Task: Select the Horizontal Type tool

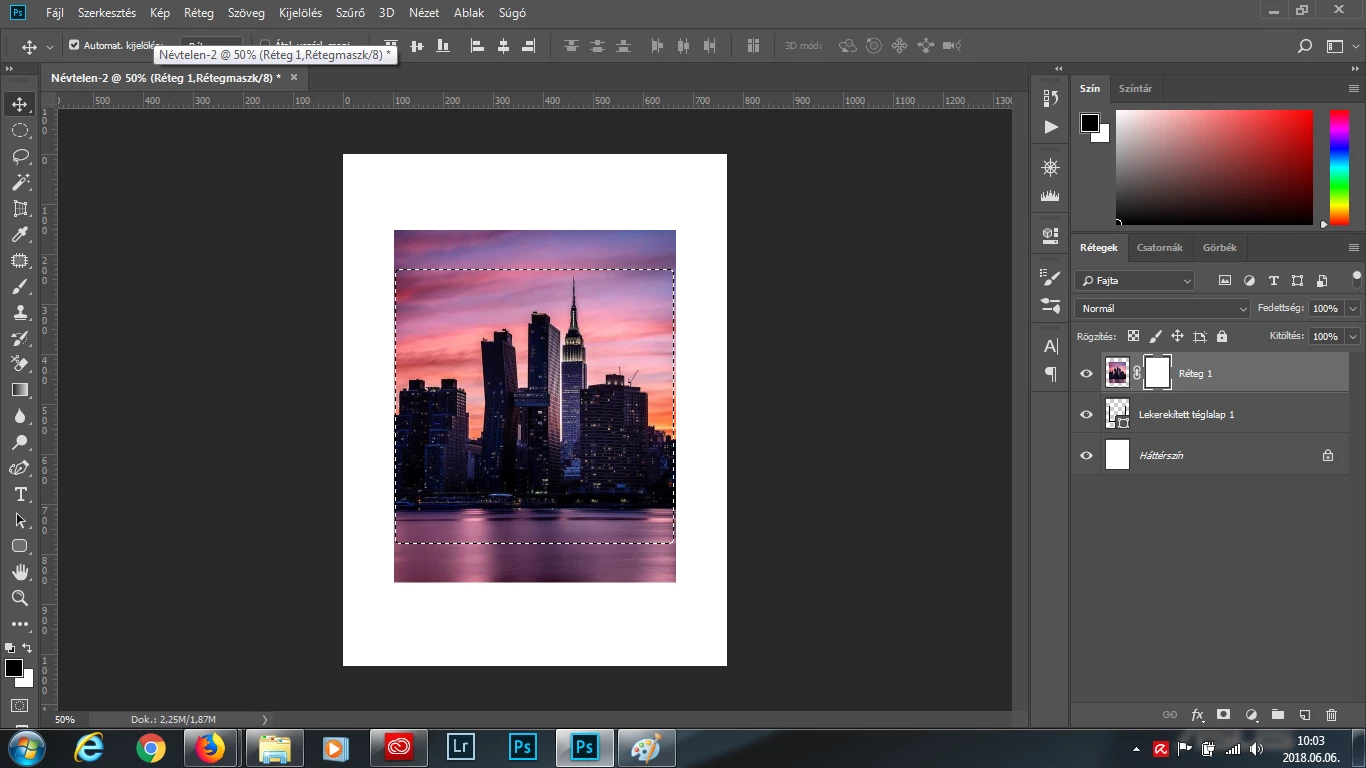Action: (20, 494)
